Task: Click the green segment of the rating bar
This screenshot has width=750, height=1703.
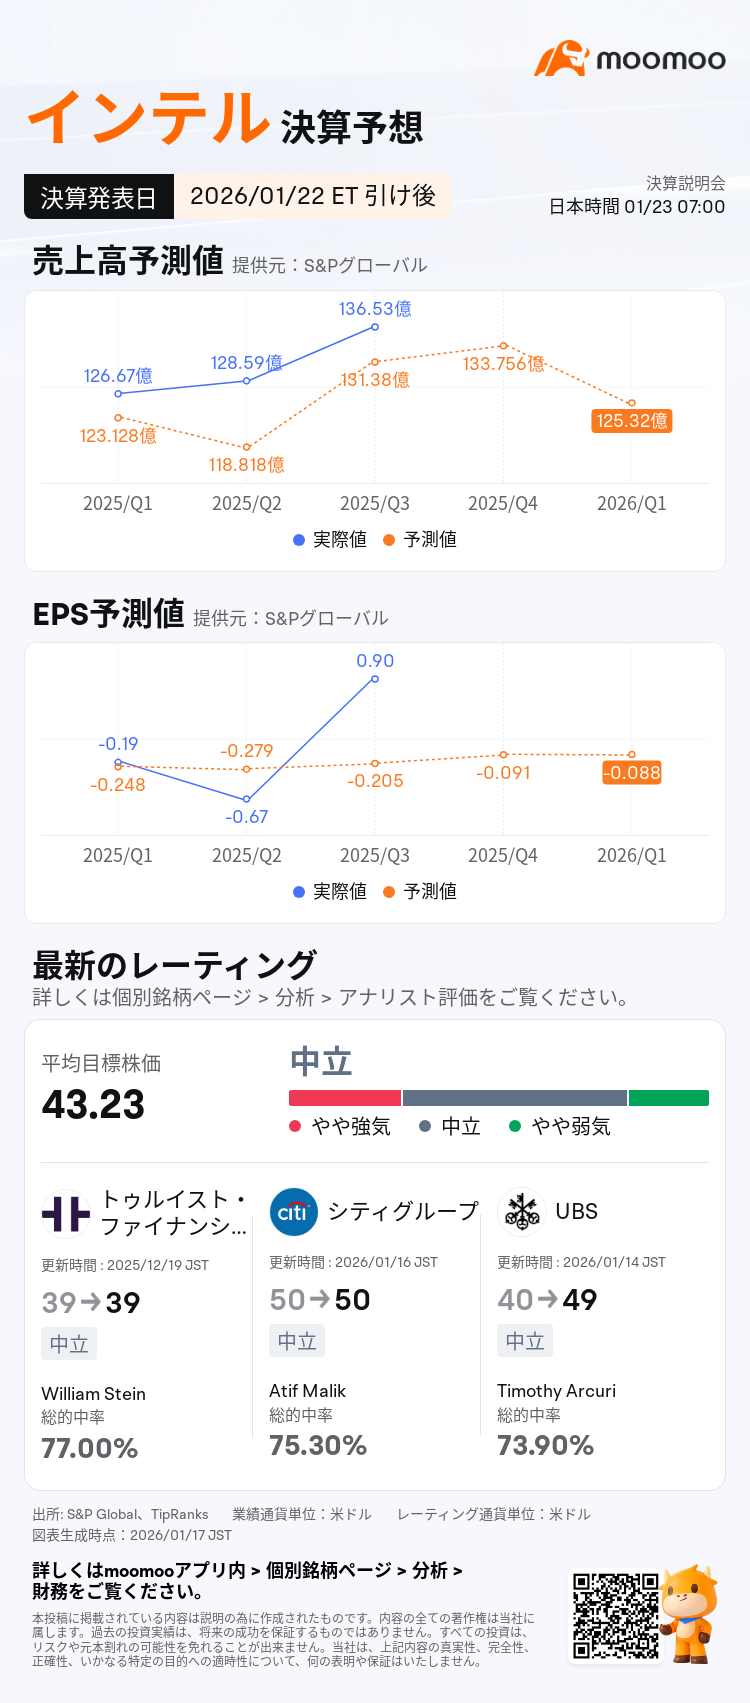Action: (669, 1098)
